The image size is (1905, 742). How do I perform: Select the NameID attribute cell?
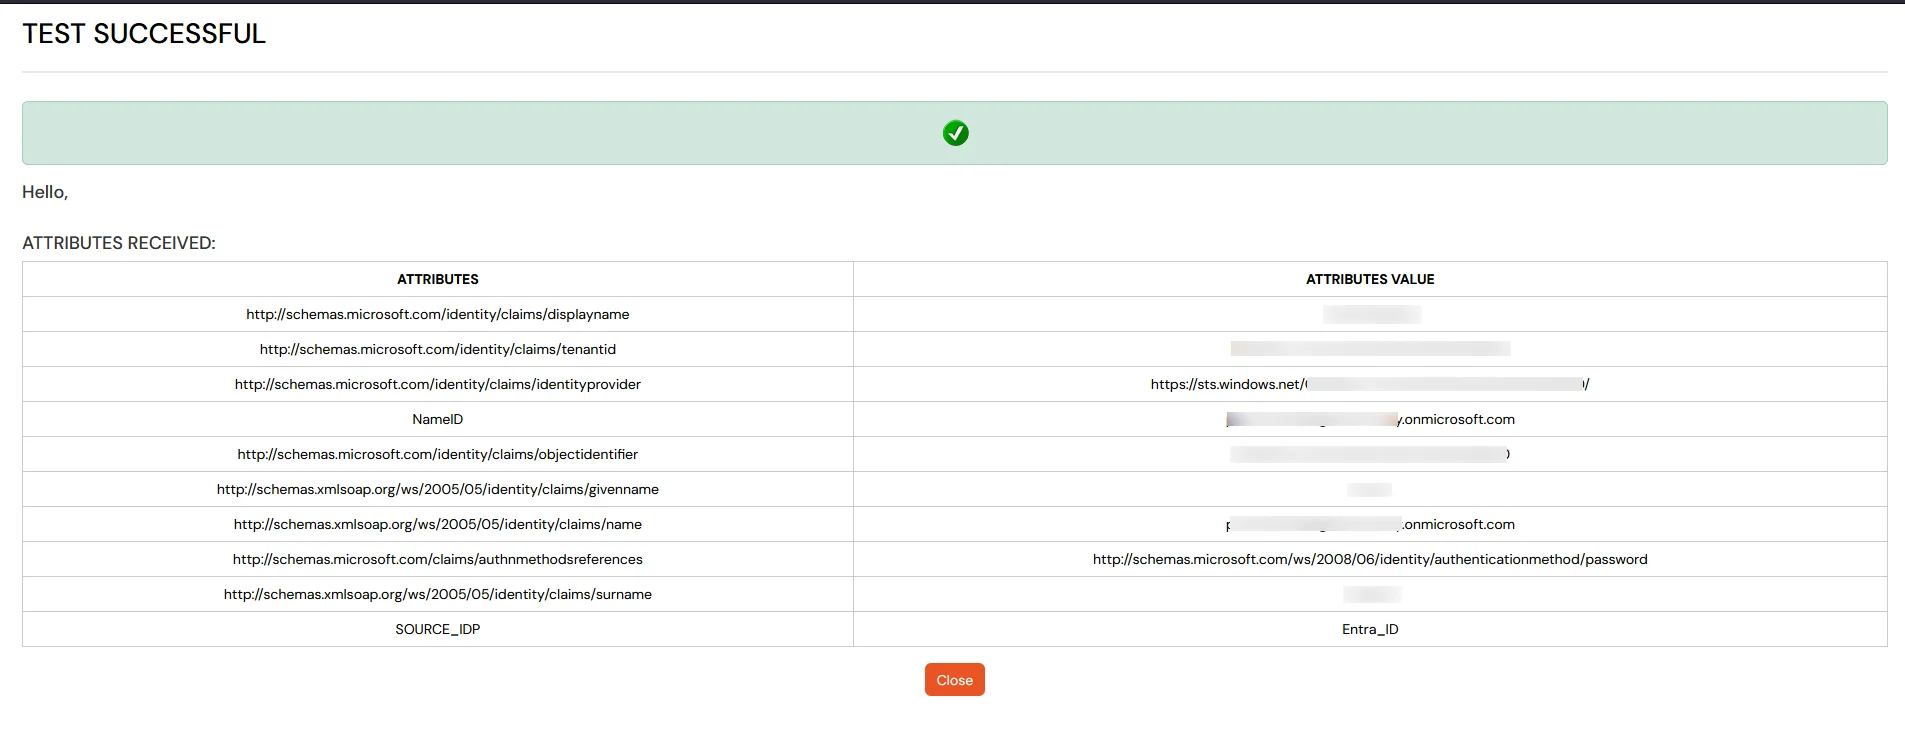[438, 419]
